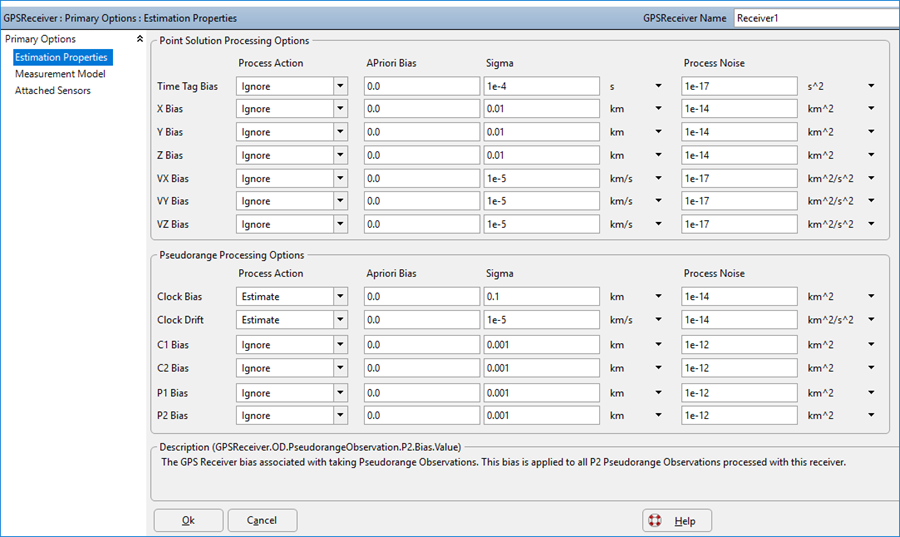
Task: Change VX Bias Sigma unit arrow
Action: point(658,178)
